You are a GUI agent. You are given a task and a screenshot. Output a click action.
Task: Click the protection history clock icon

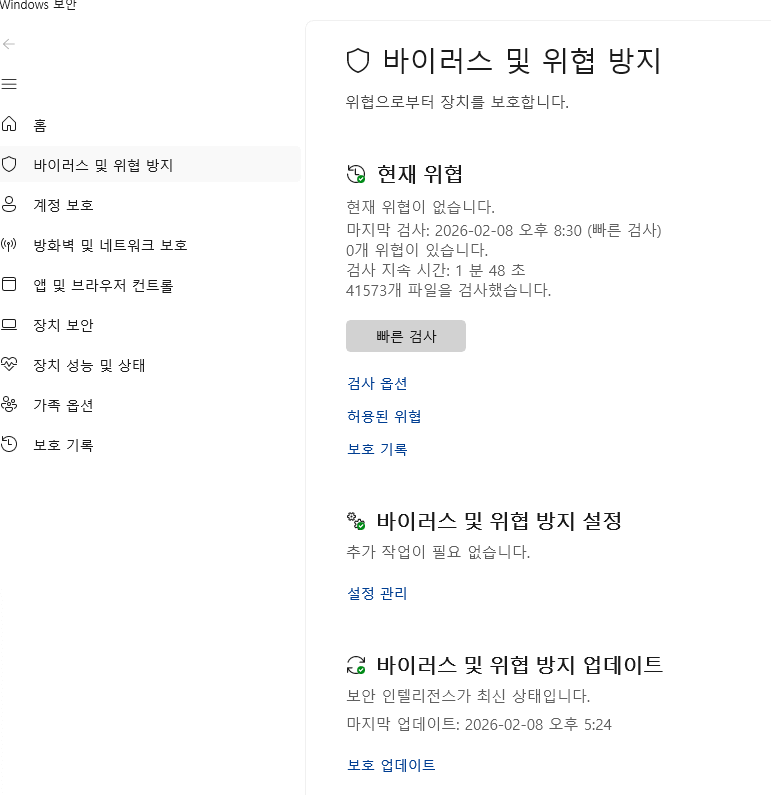[9, 445]
